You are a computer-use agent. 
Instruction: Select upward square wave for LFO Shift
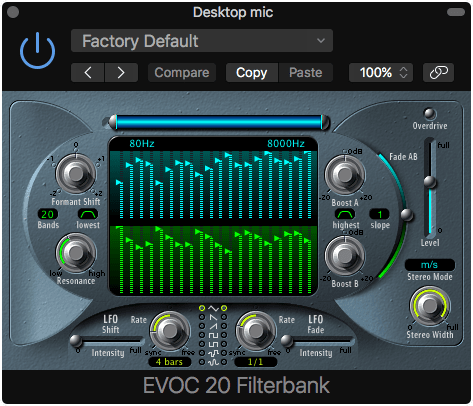202,335
